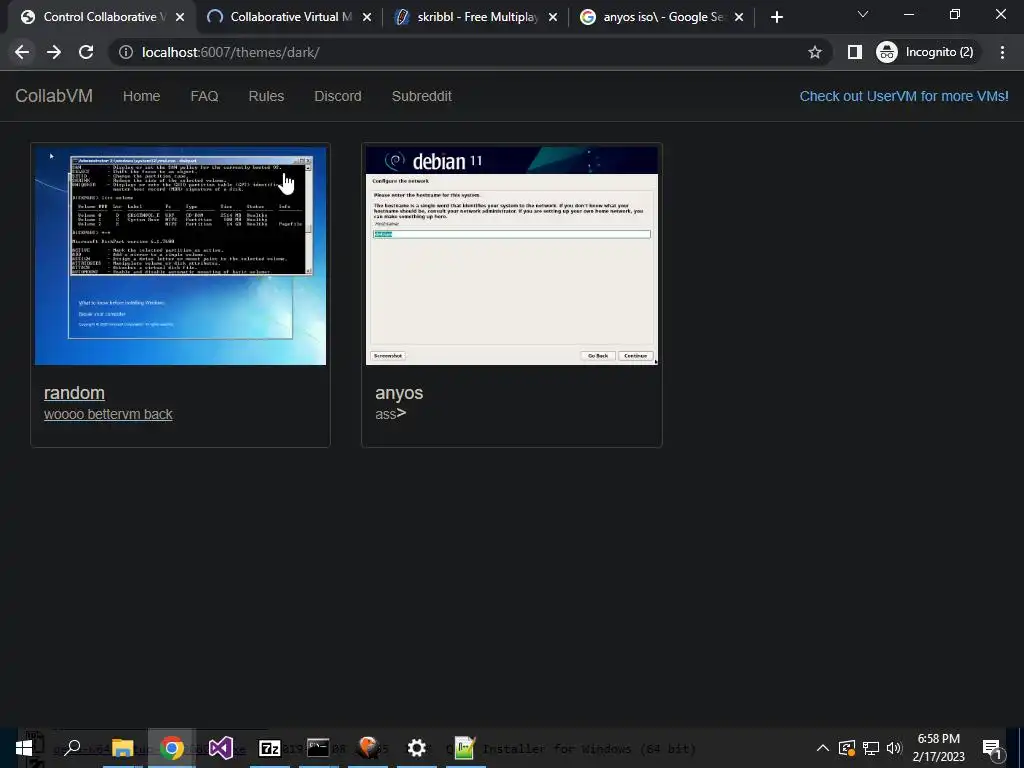Switch to Chrome in the taskbar

pyautogui.click(x=172, y=748)
